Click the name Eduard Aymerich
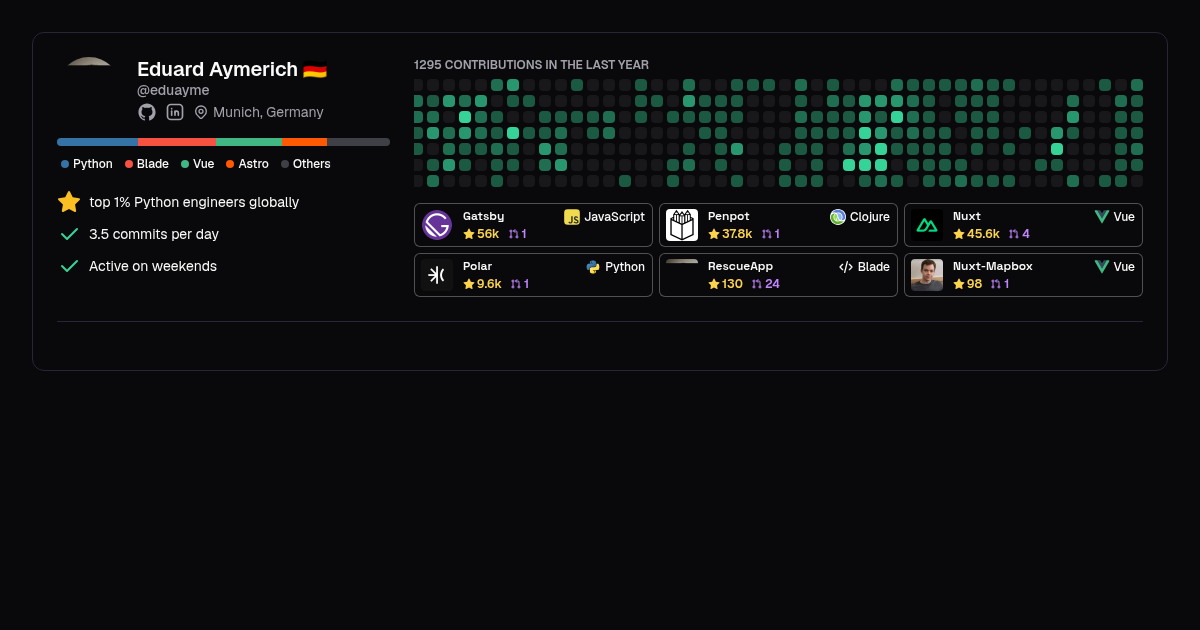The height and width of the screenshot is (630, 1200). coord(217,69)
